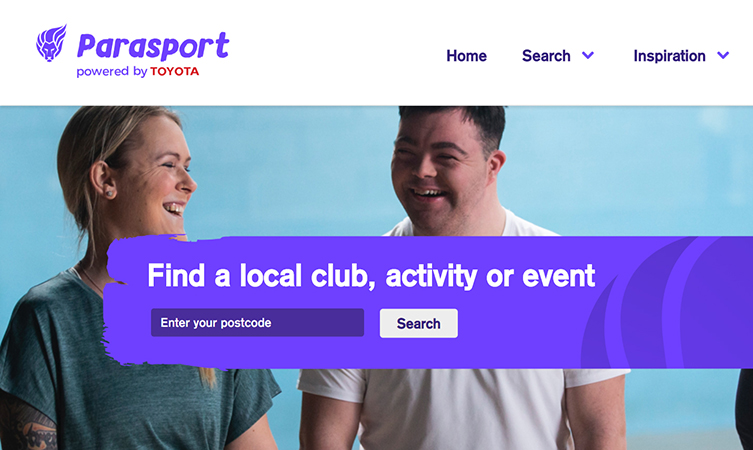This screenshot has height=450, width=753.
Task: Expand the chevron beside Search in the nav
Action: click(588, 55)
